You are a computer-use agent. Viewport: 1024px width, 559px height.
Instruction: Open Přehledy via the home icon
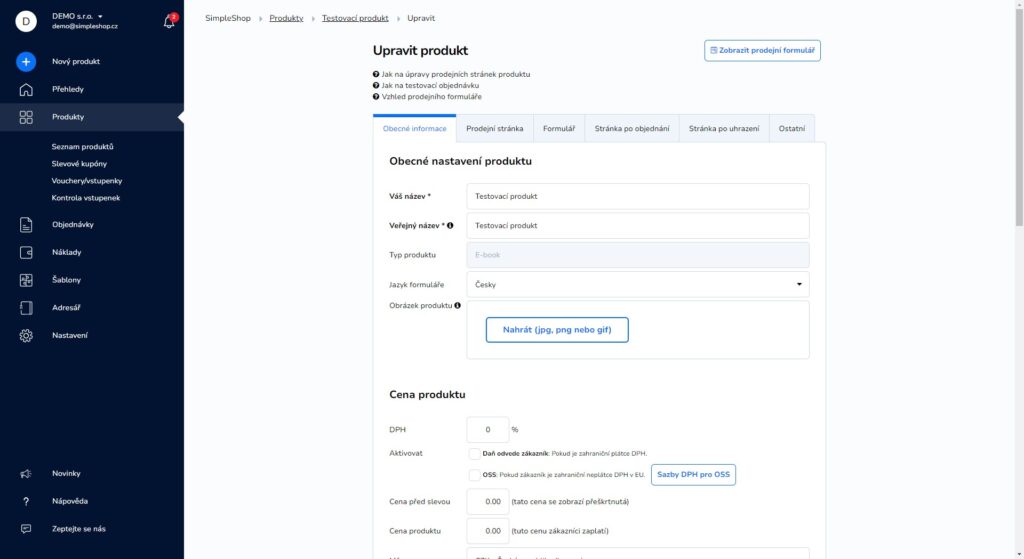point(25,89)
